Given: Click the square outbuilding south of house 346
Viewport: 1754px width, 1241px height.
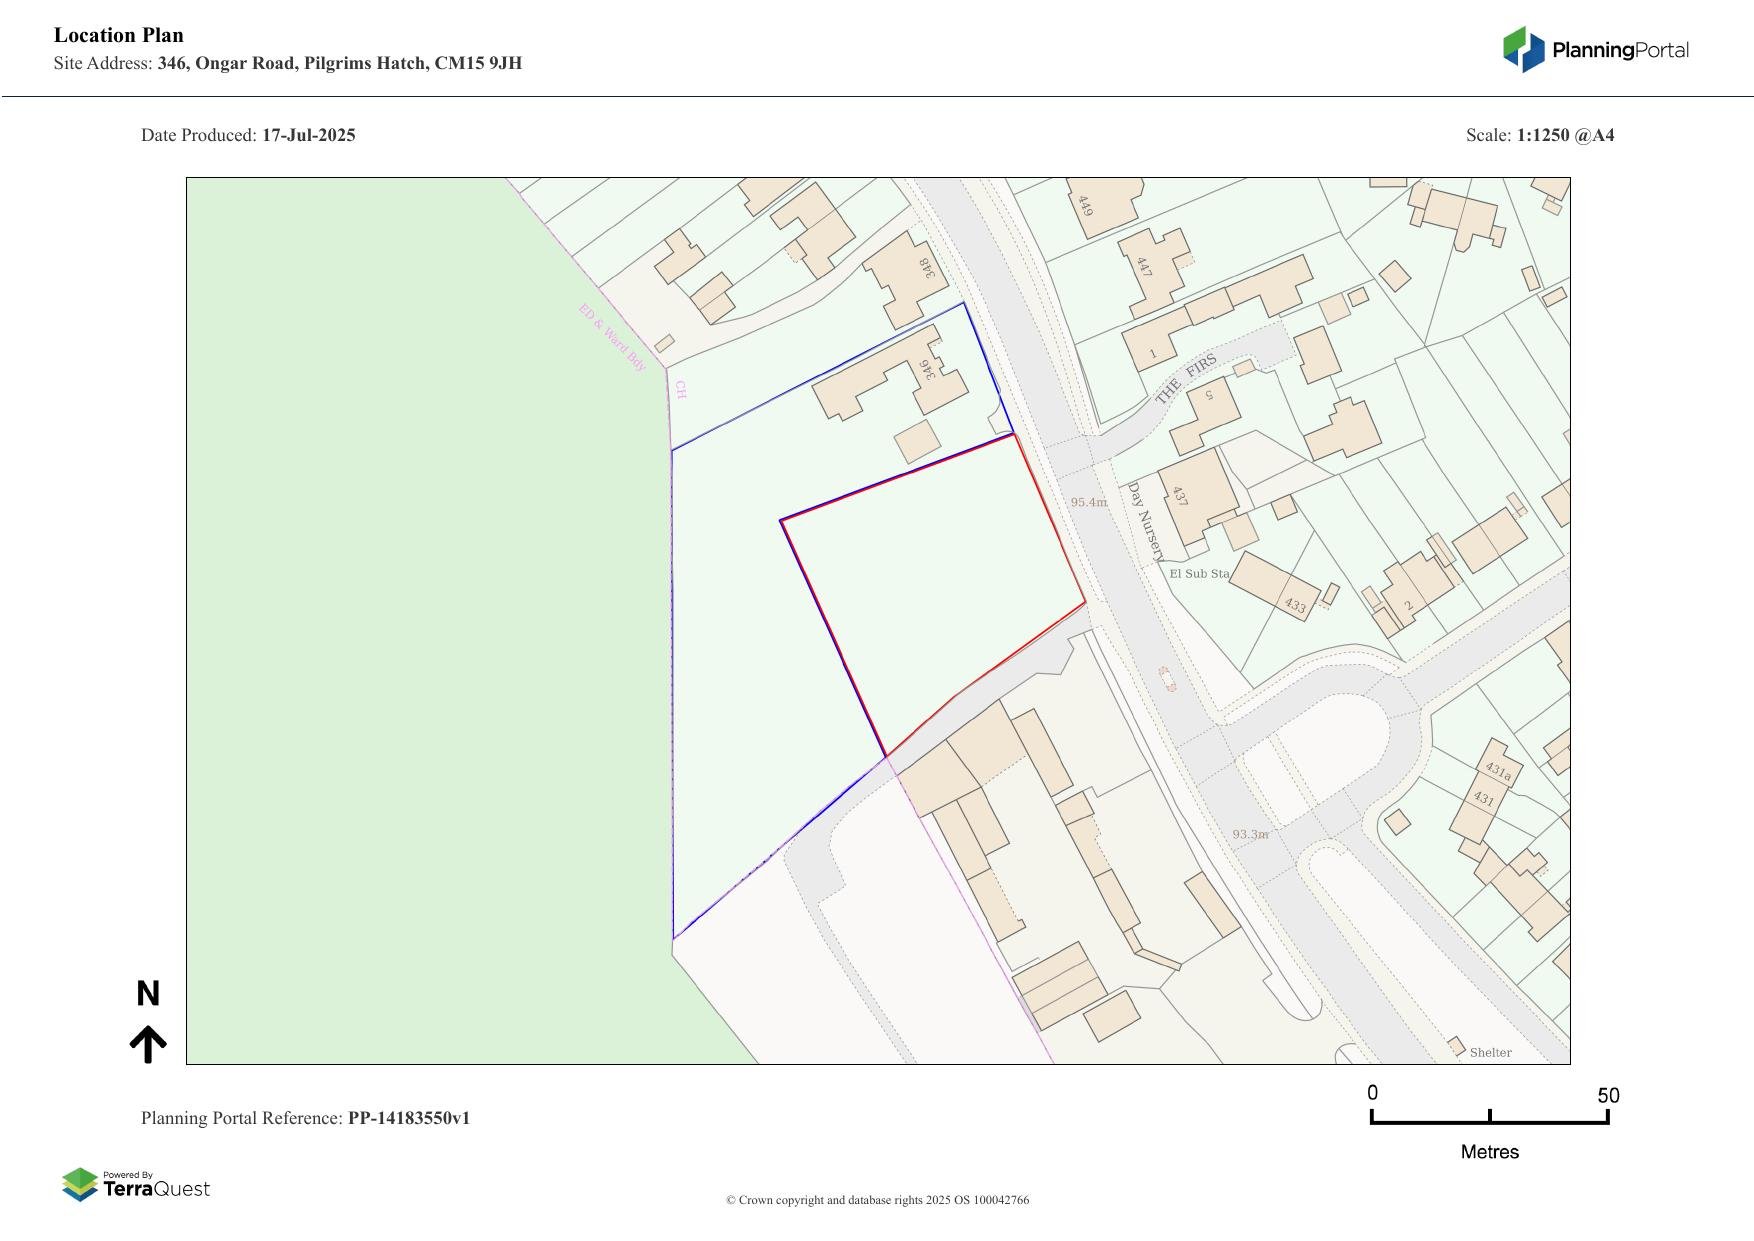Looking at the screenshot, I should click(917, 441).
